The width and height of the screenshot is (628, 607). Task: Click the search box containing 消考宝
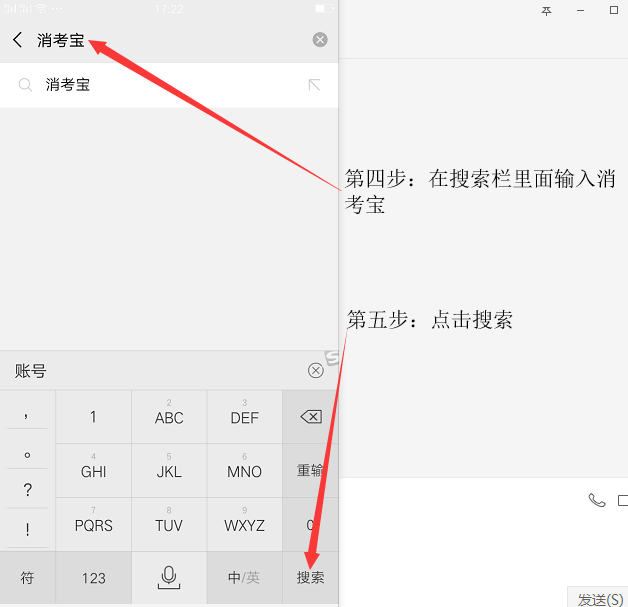[168, 40]
